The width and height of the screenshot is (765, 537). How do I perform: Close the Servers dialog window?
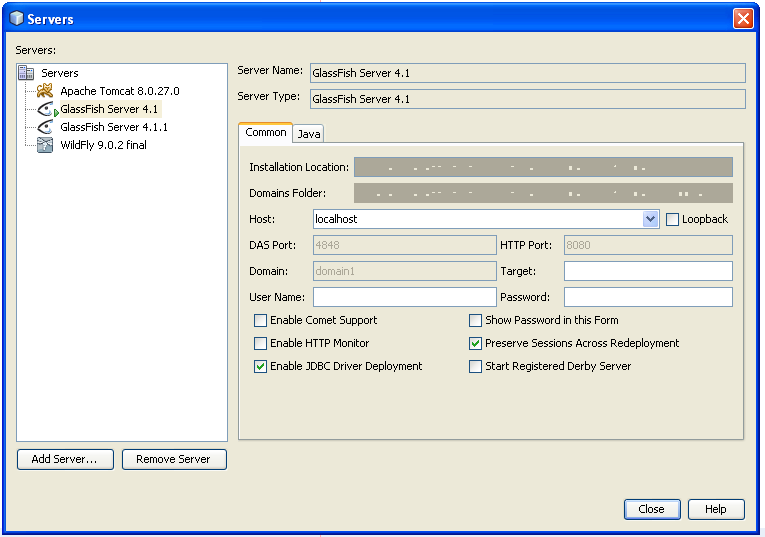(x=743, y=19)
